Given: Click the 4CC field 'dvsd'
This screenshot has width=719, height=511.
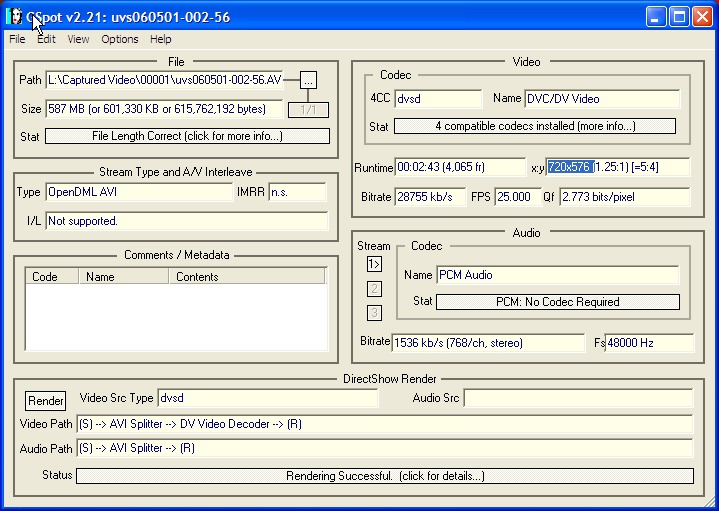Looking at the screenshot, I should tap(438, 99).
